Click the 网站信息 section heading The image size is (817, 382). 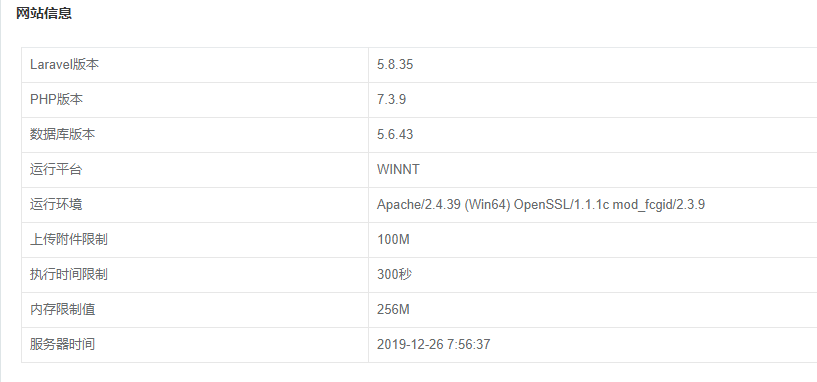[x=44, y=14]
